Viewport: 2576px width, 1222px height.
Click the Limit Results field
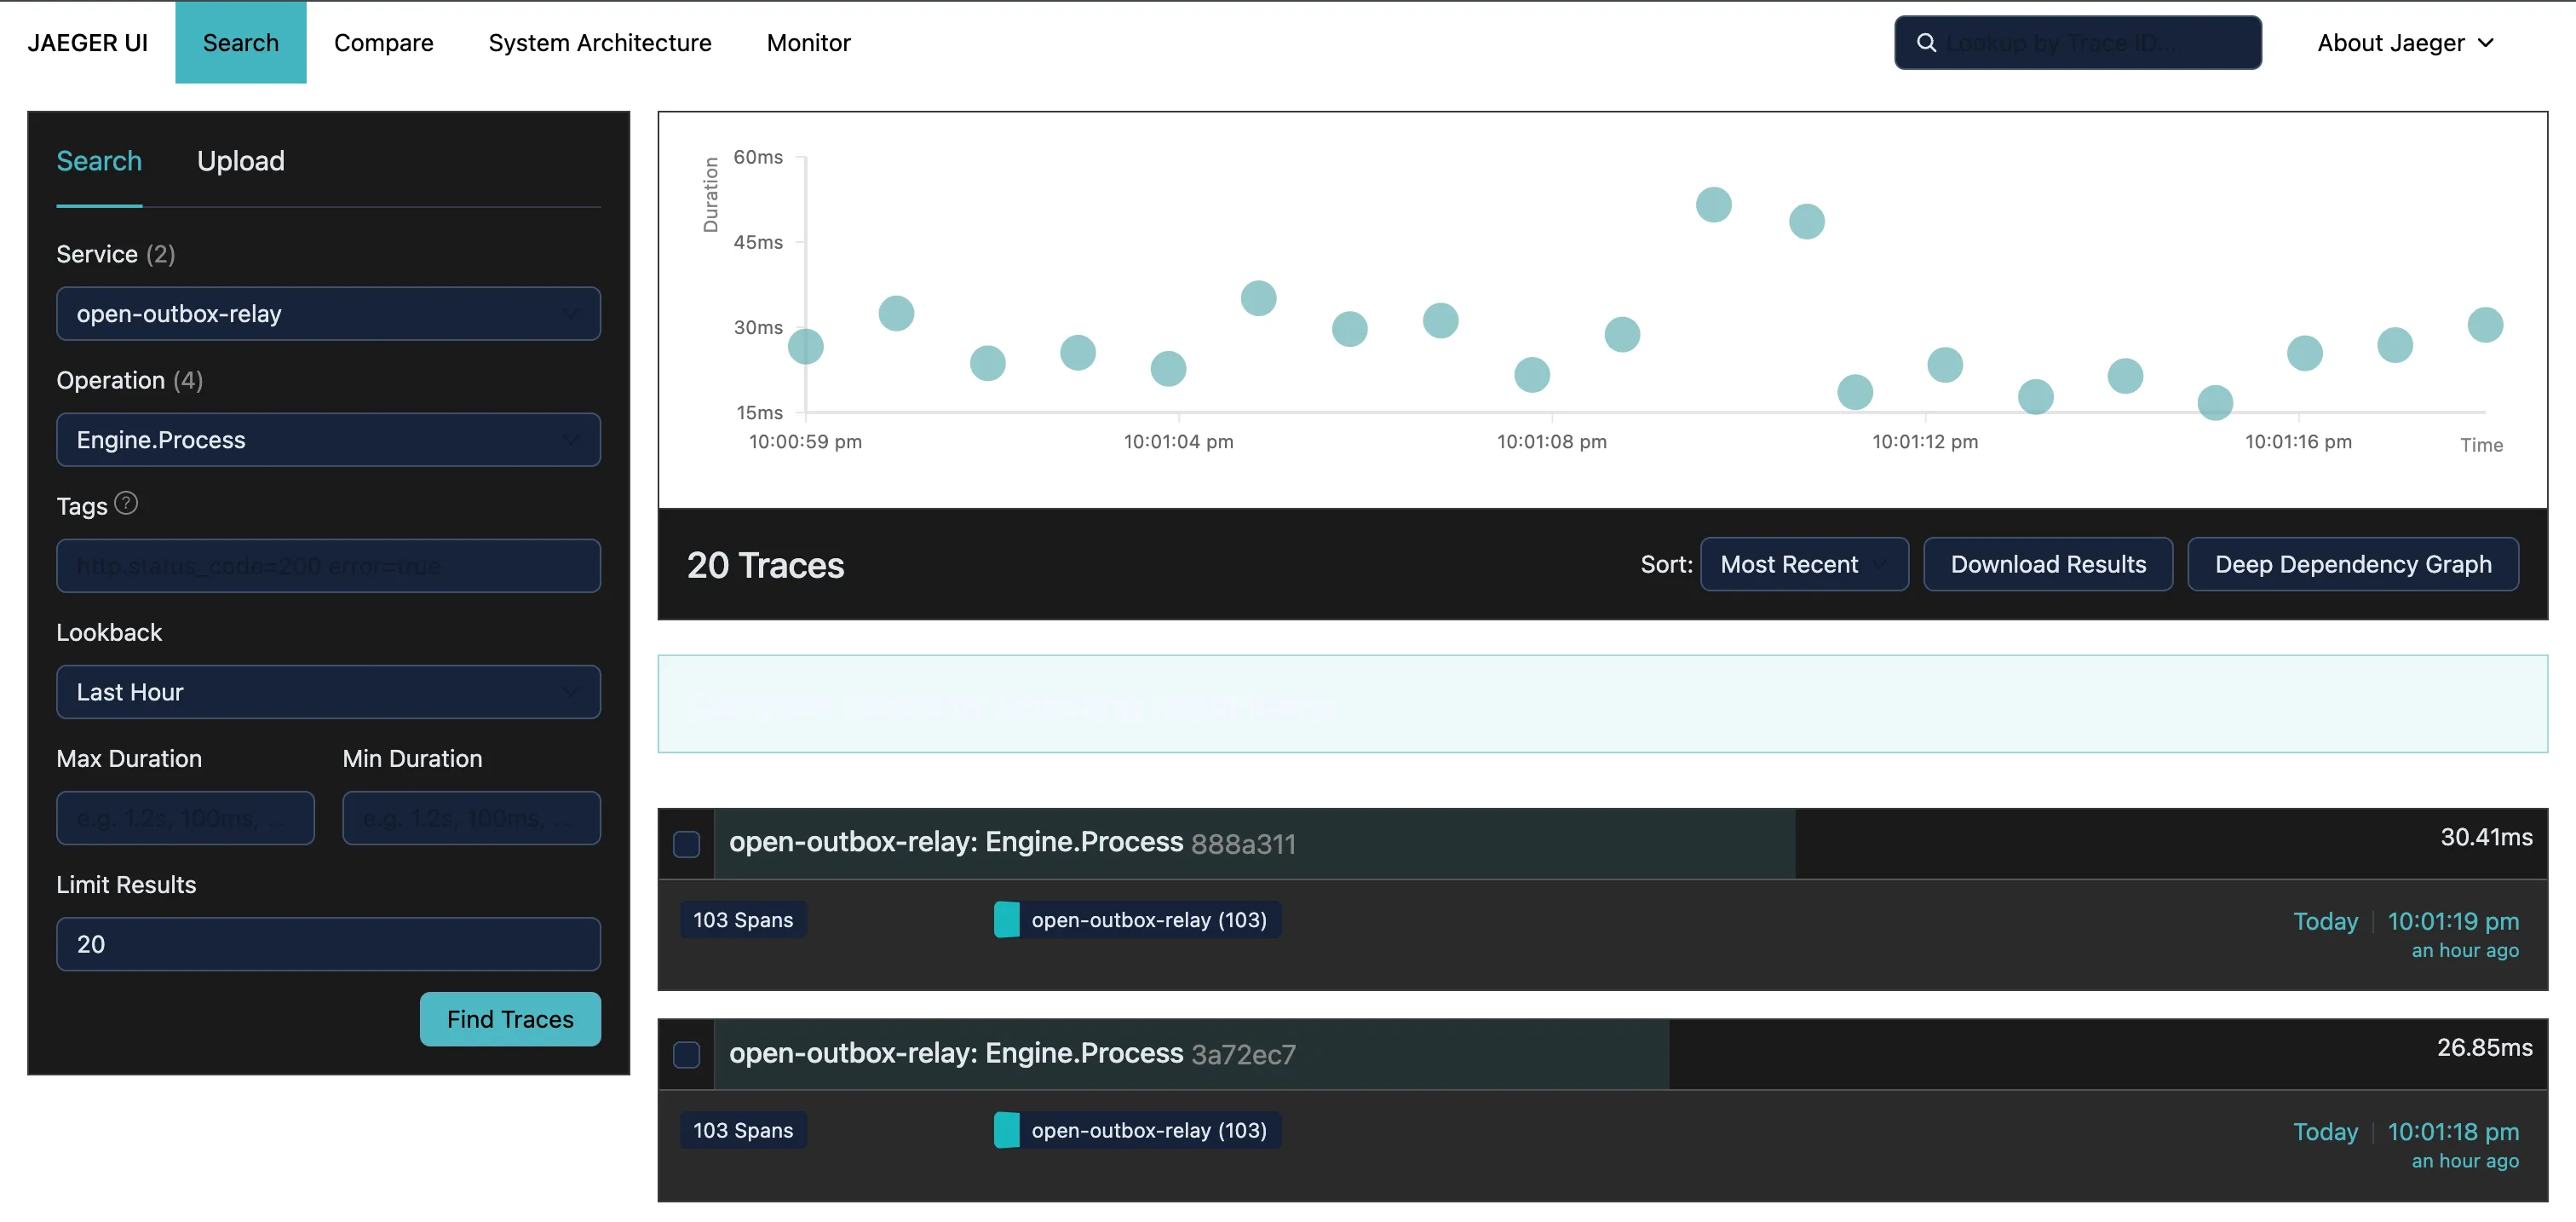pyautogui.click(x=328, y=944)
